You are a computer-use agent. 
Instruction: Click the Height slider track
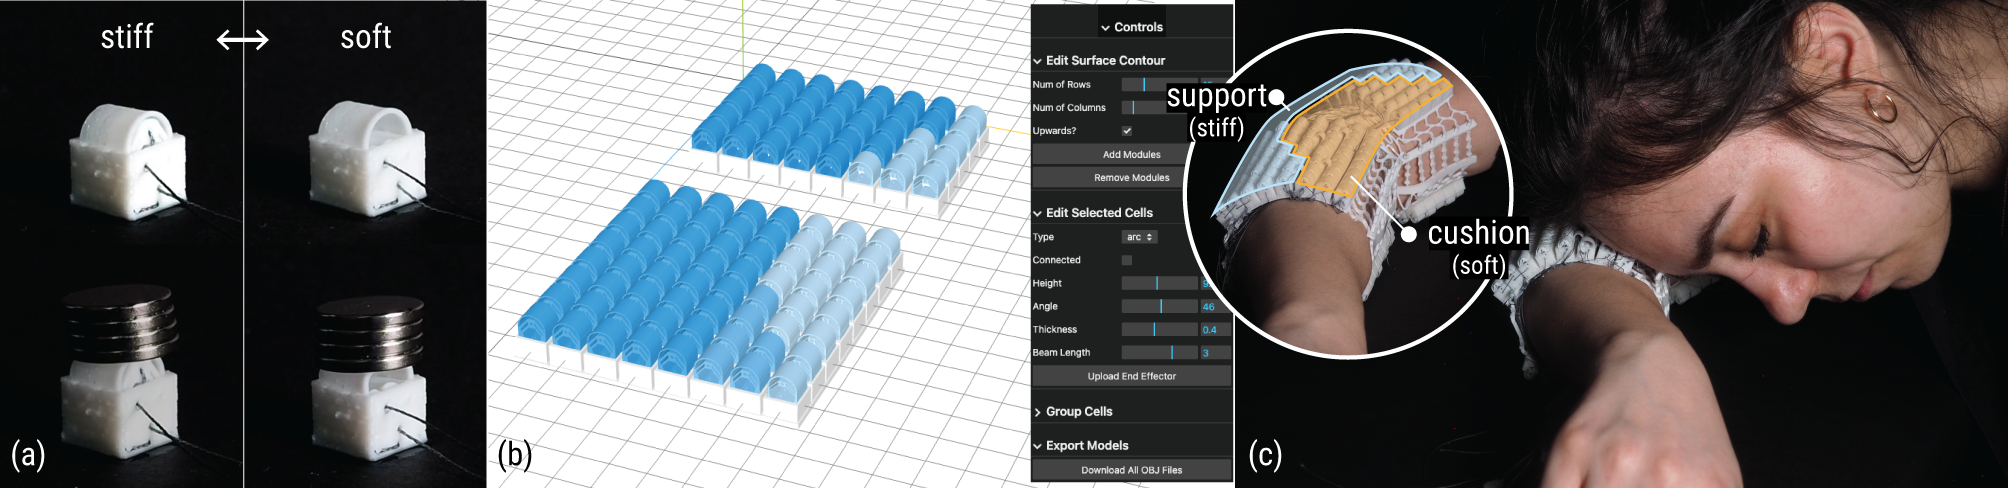pyautogui.click(x=1159, y=284)
